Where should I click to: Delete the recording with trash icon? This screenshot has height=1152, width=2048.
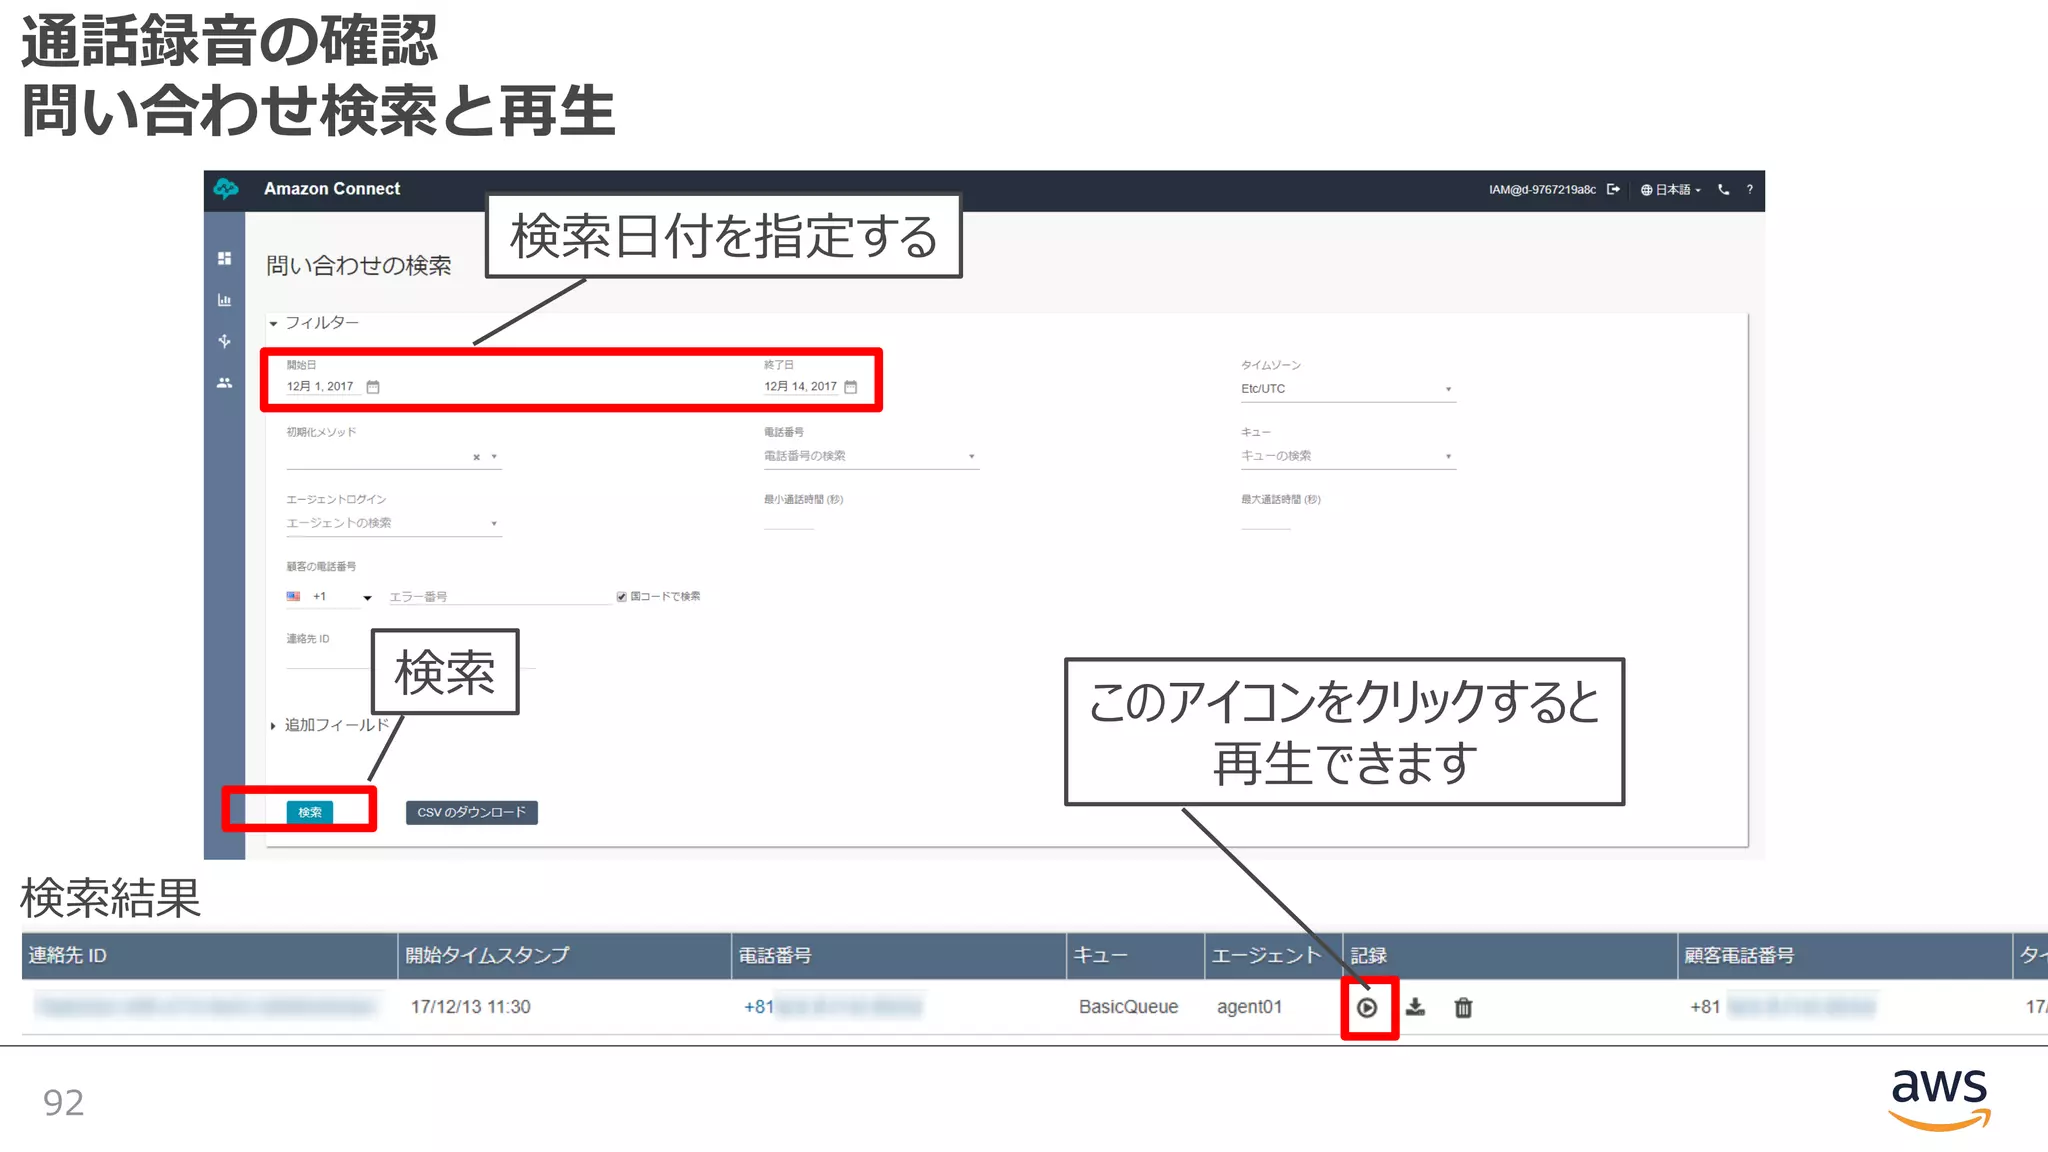pyautogui.click(x=1463, y=1008)
